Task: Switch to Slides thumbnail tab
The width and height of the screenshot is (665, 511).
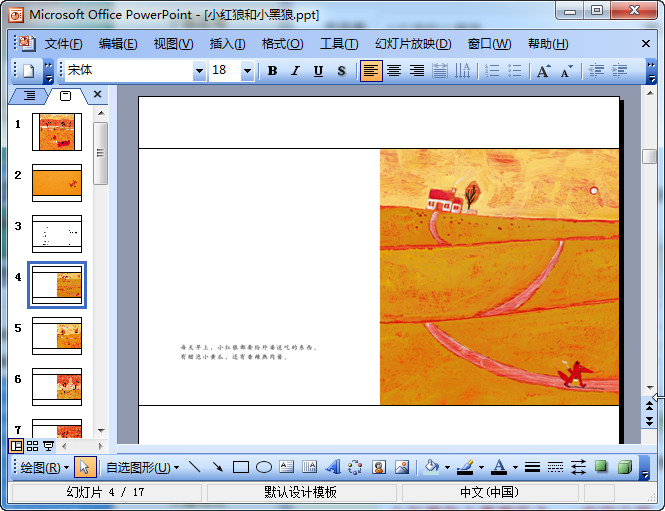Action: (x=65, y=96)
